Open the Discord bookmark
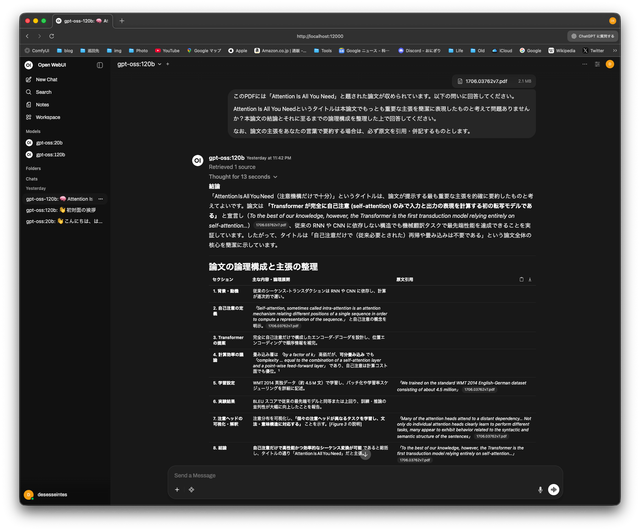 click(x=419, y=51)
